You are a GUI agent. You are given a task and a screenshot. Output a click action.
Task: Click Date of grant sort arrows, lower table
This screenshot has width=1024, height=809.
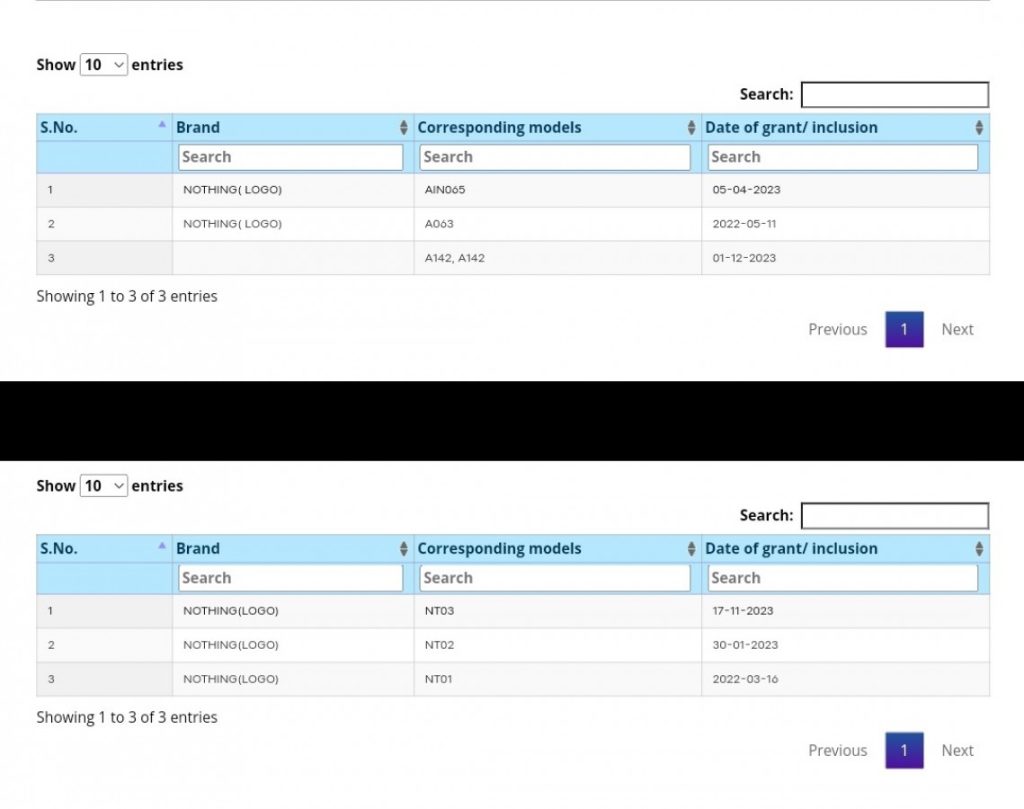point(979,549)
